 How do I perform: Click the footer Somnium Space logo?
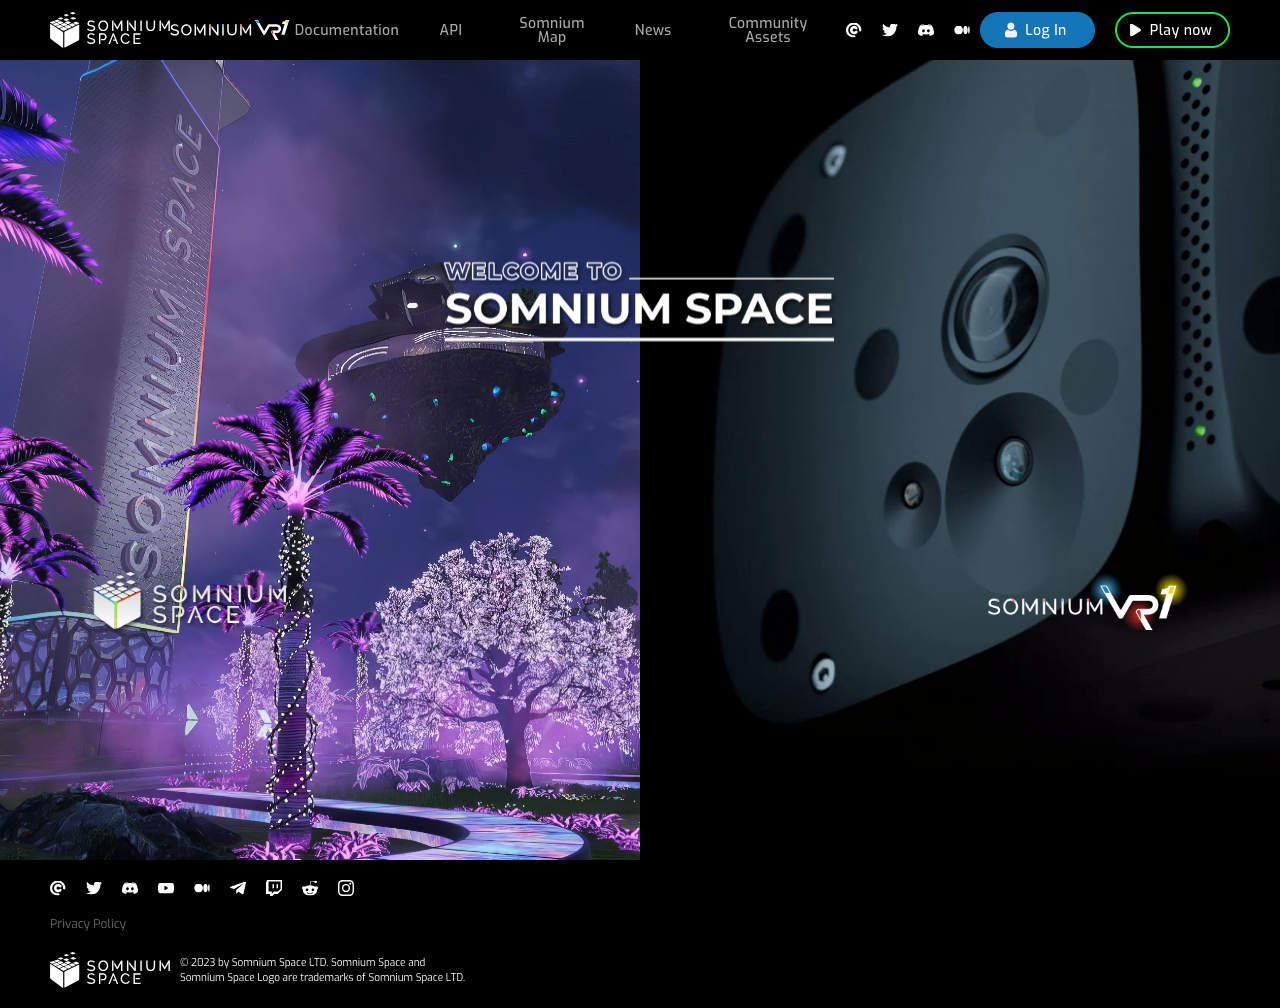(110, 970)
